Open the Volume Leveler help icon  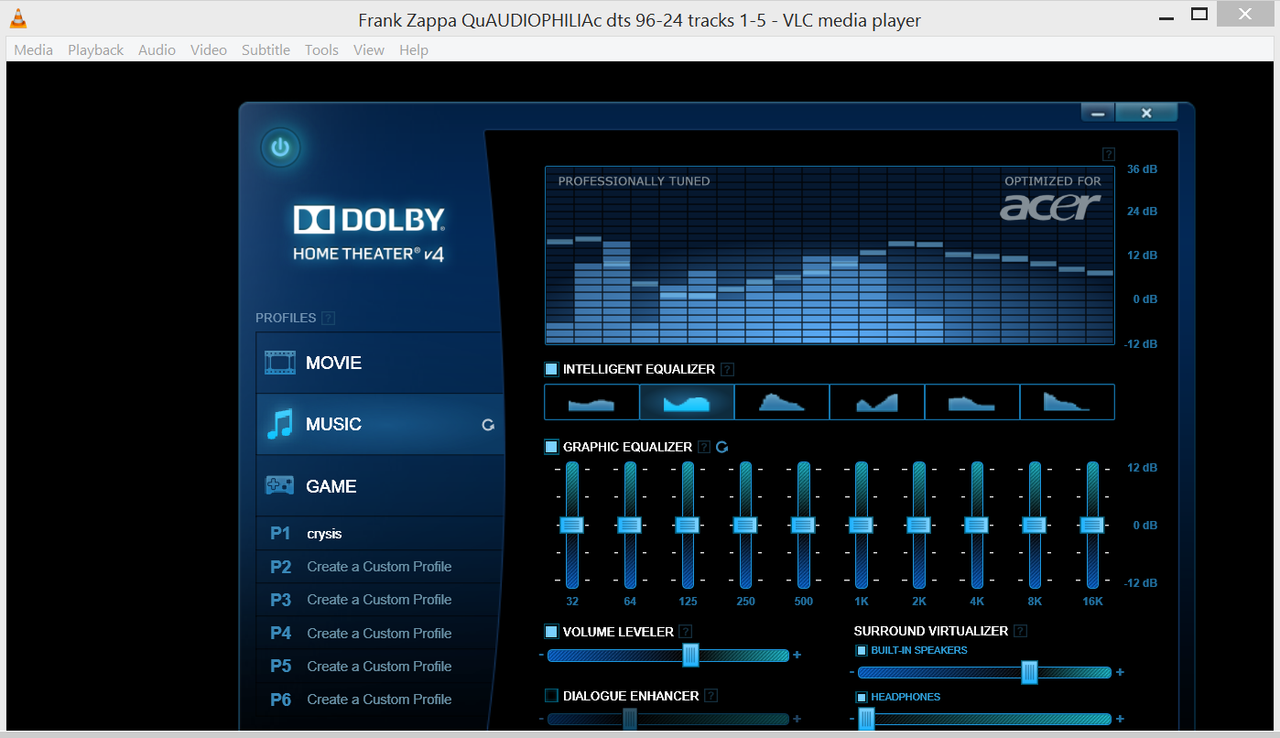tap(684, 631)
